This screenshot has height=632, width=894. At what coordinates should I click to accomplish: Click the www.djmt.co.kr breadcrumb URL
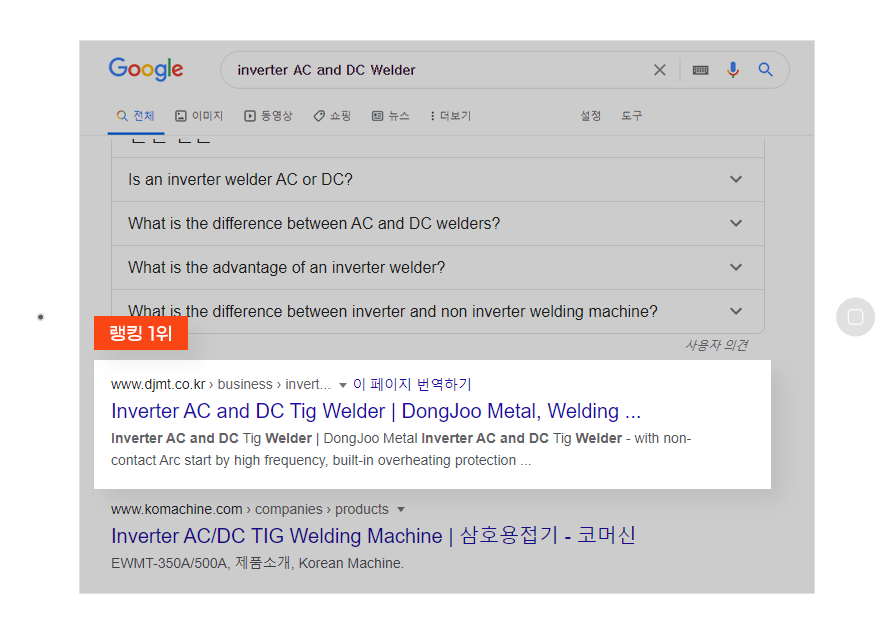click(x=221, y=384)
